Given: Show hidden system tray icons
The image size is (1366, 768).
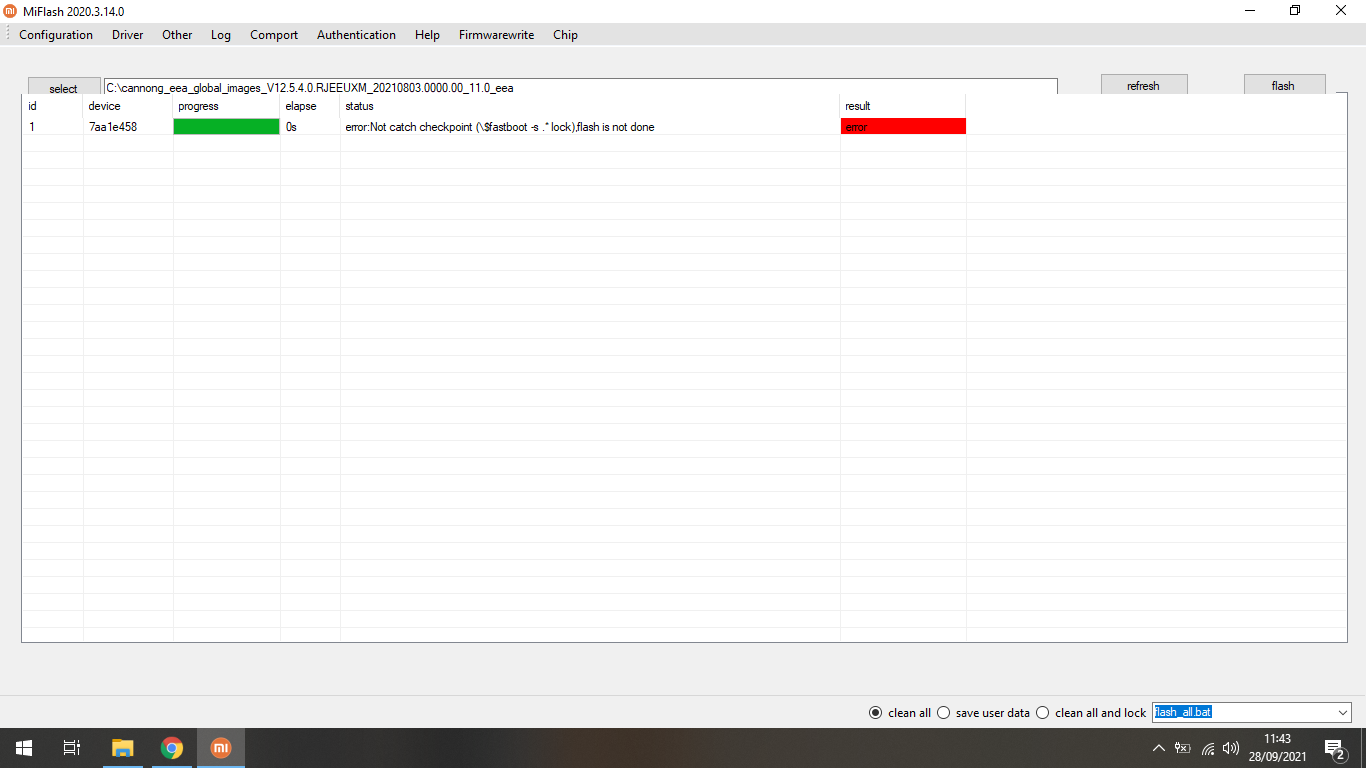Looking at the screenshot, I should pyautogui.click(x=1159, y=748).
